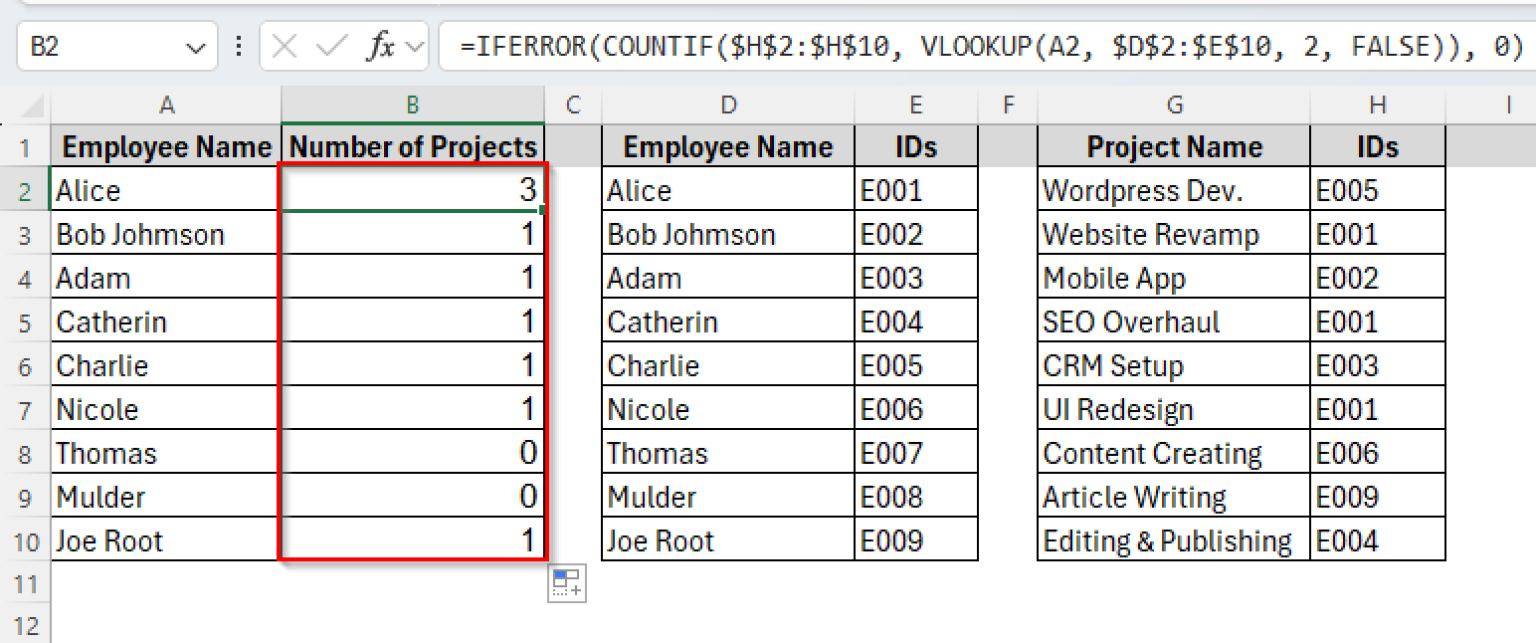Click the fill handle on cell B2
This screenshot has width=1536, height=643.
click(x=544, y=209)
